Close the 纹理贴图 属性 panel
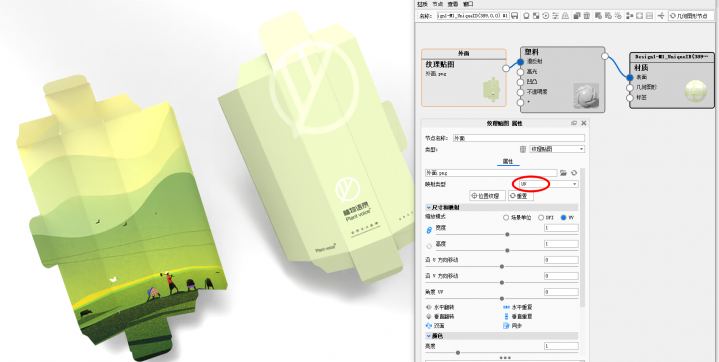 click(584, 123)
